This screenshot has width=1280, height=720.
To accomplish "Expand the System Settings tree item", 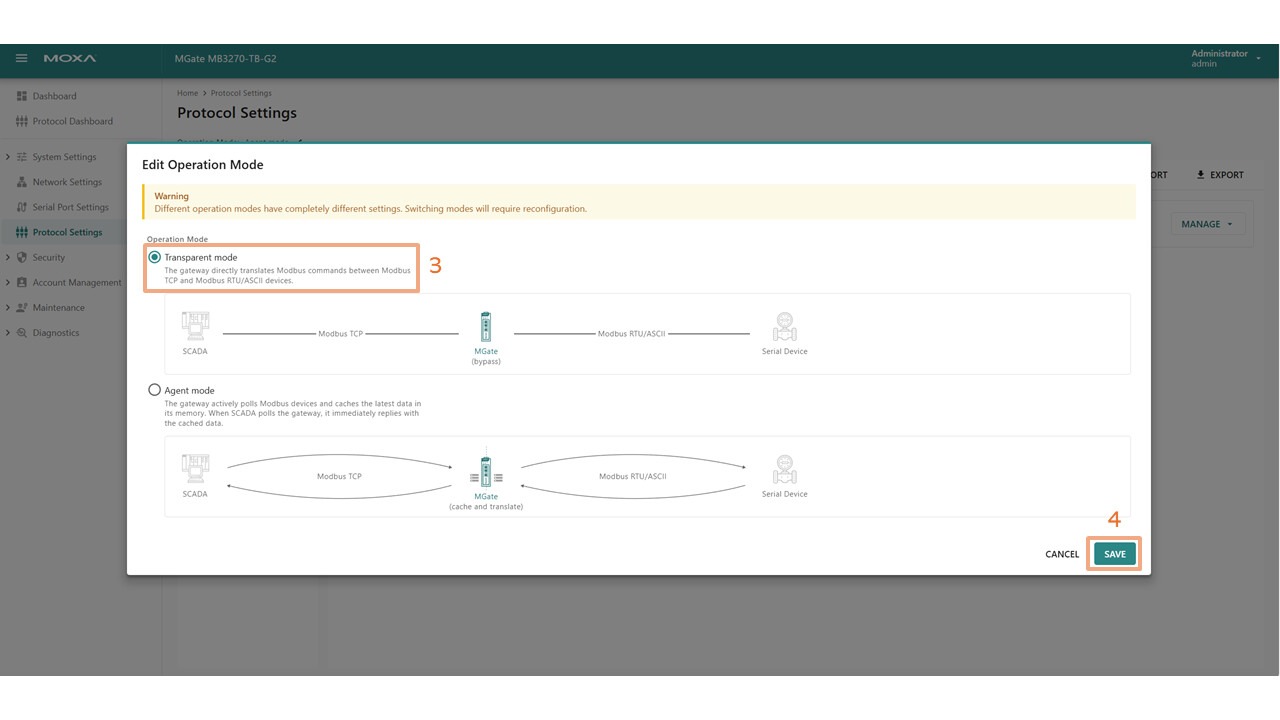I will (8, 157).
